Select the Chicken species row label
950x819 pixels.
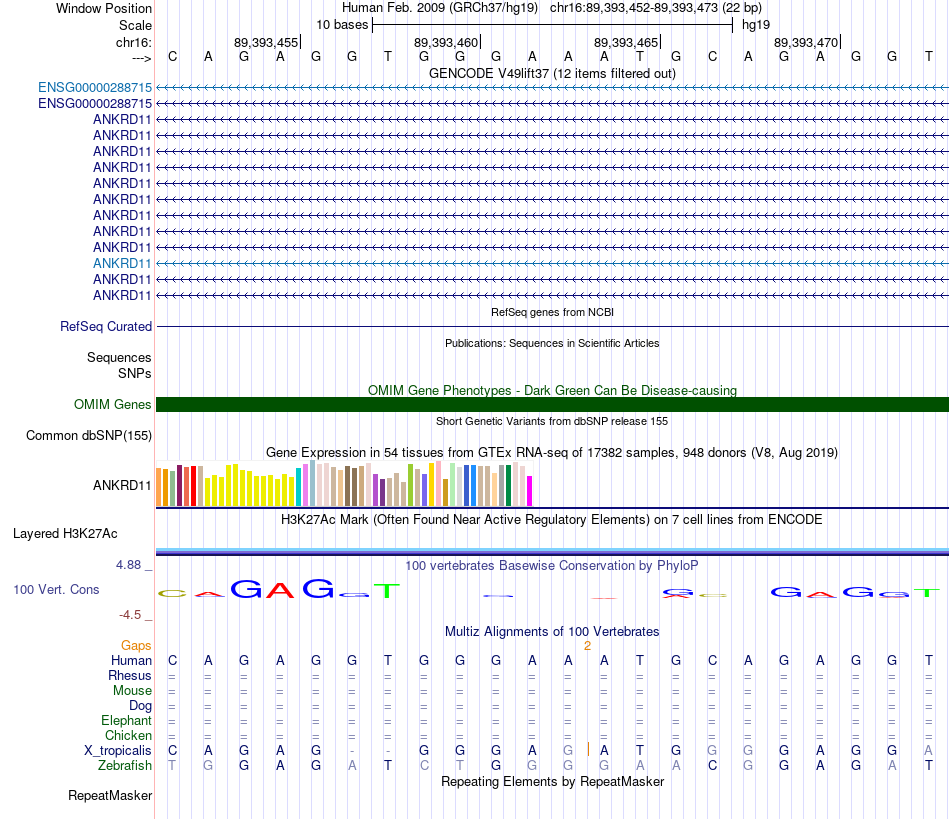[x=128, y=735]
